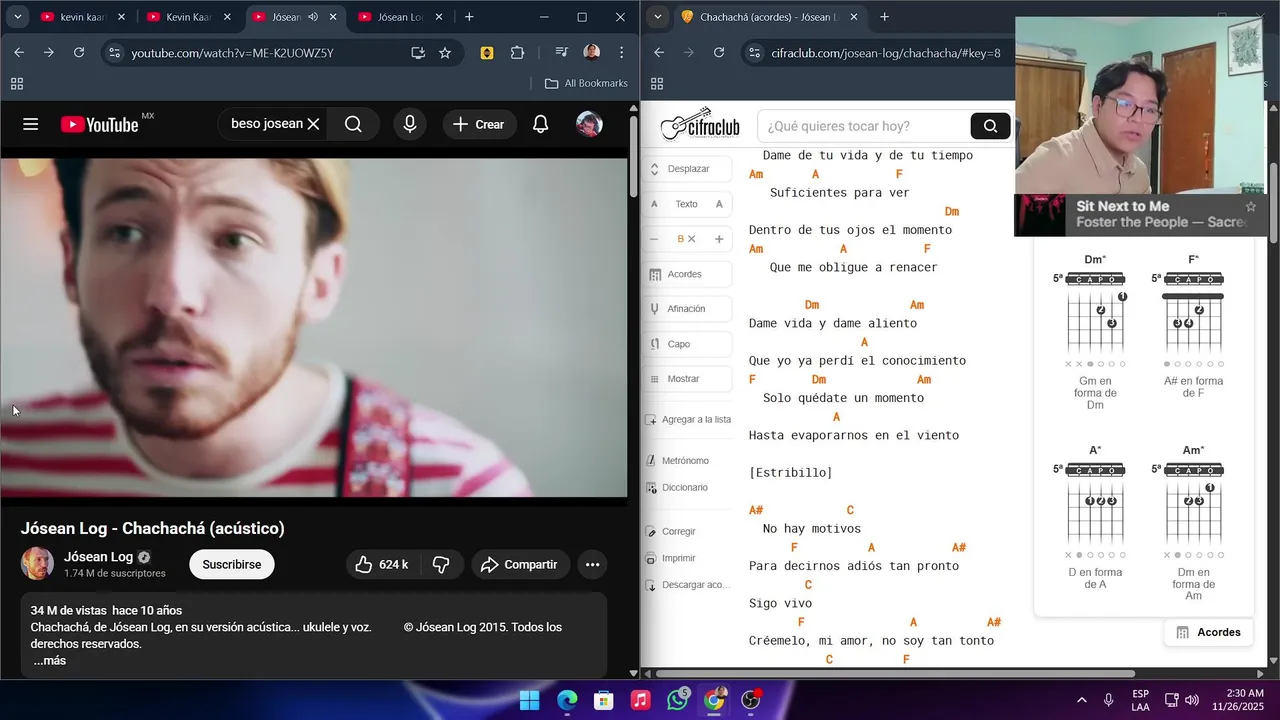1280x720 pixels.
Task: Open the YouTube account avatar menu
Action: point(589,124)
